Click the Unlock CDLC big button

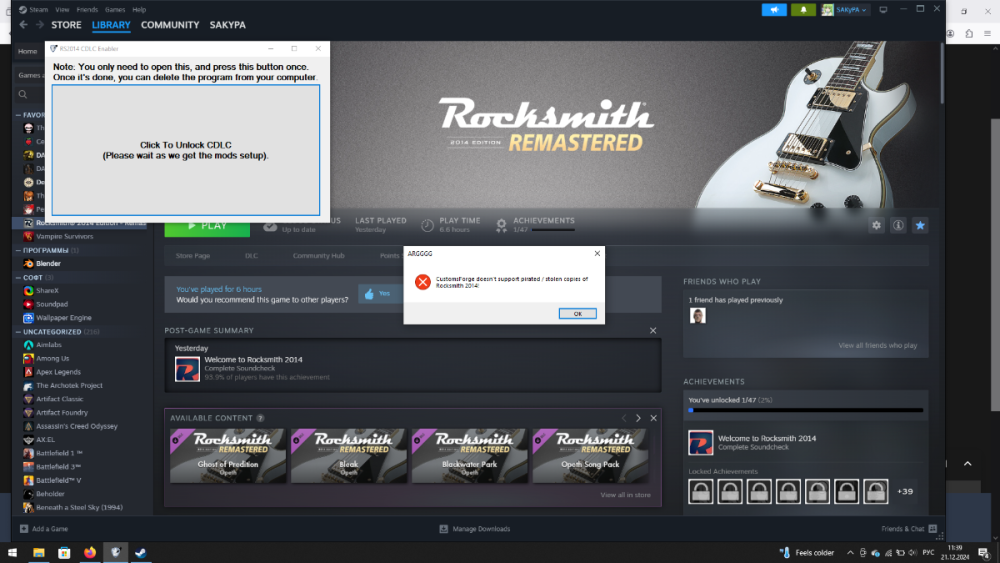tap(186, 150)
